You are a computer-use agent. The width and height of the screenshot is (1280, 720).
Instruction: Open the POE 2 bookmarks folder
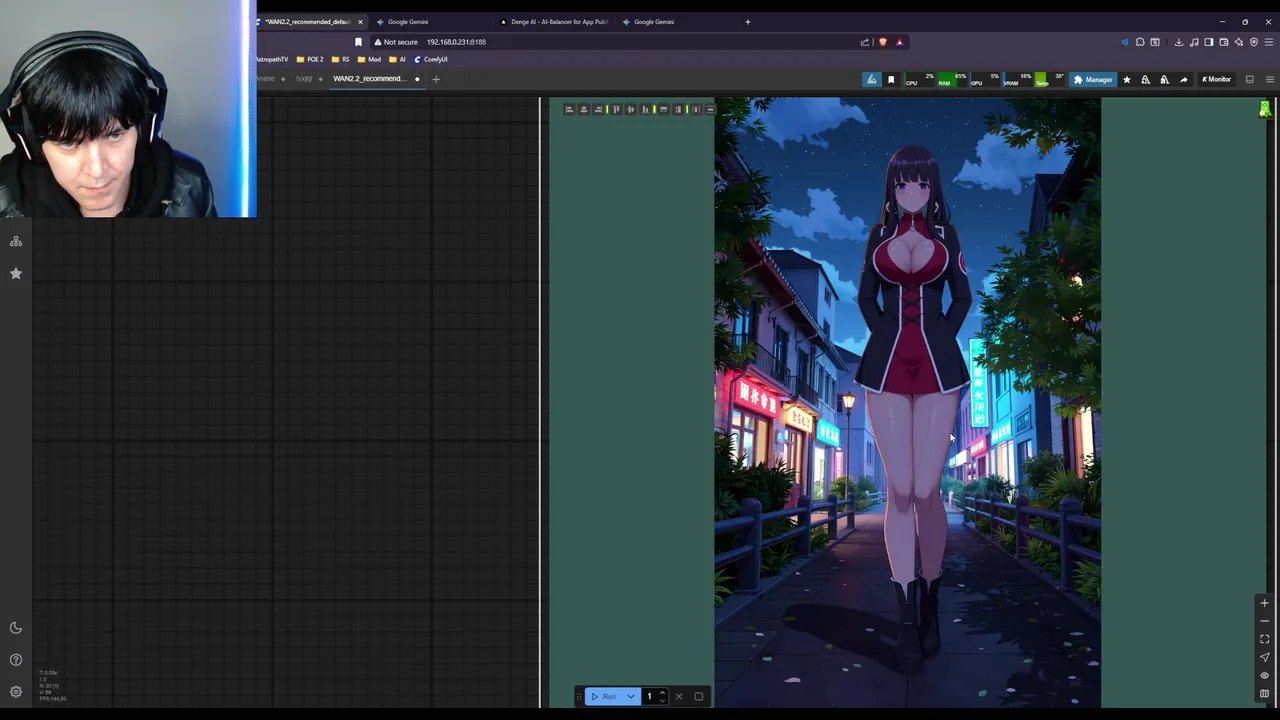tap(310, 59)
